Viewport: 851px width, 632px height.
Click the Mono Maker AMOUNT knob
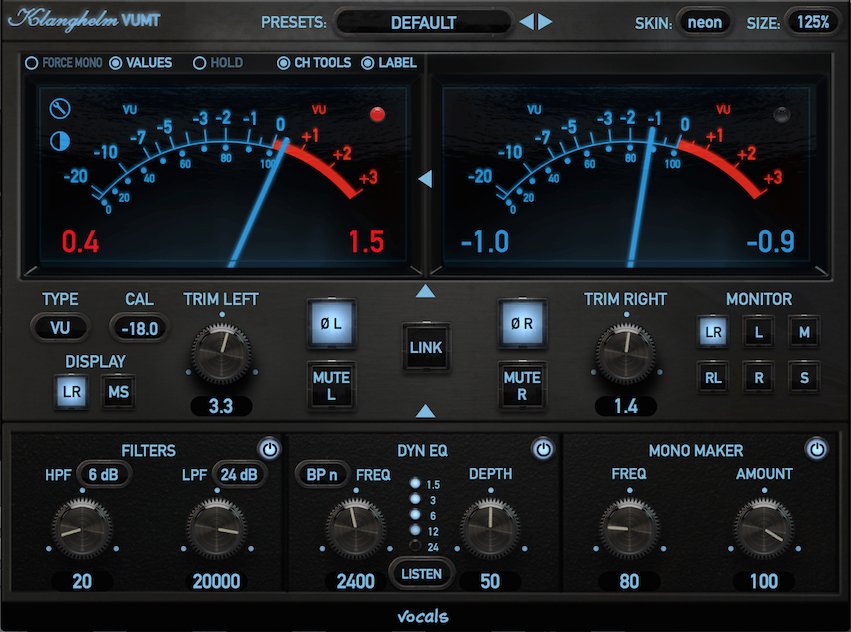pyautogui.click(x=764, y=529)
